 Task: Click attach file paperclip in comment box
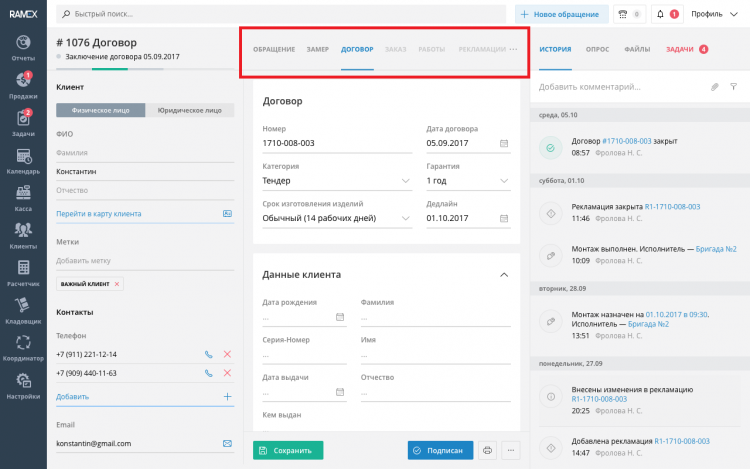(x=715, y=87)
